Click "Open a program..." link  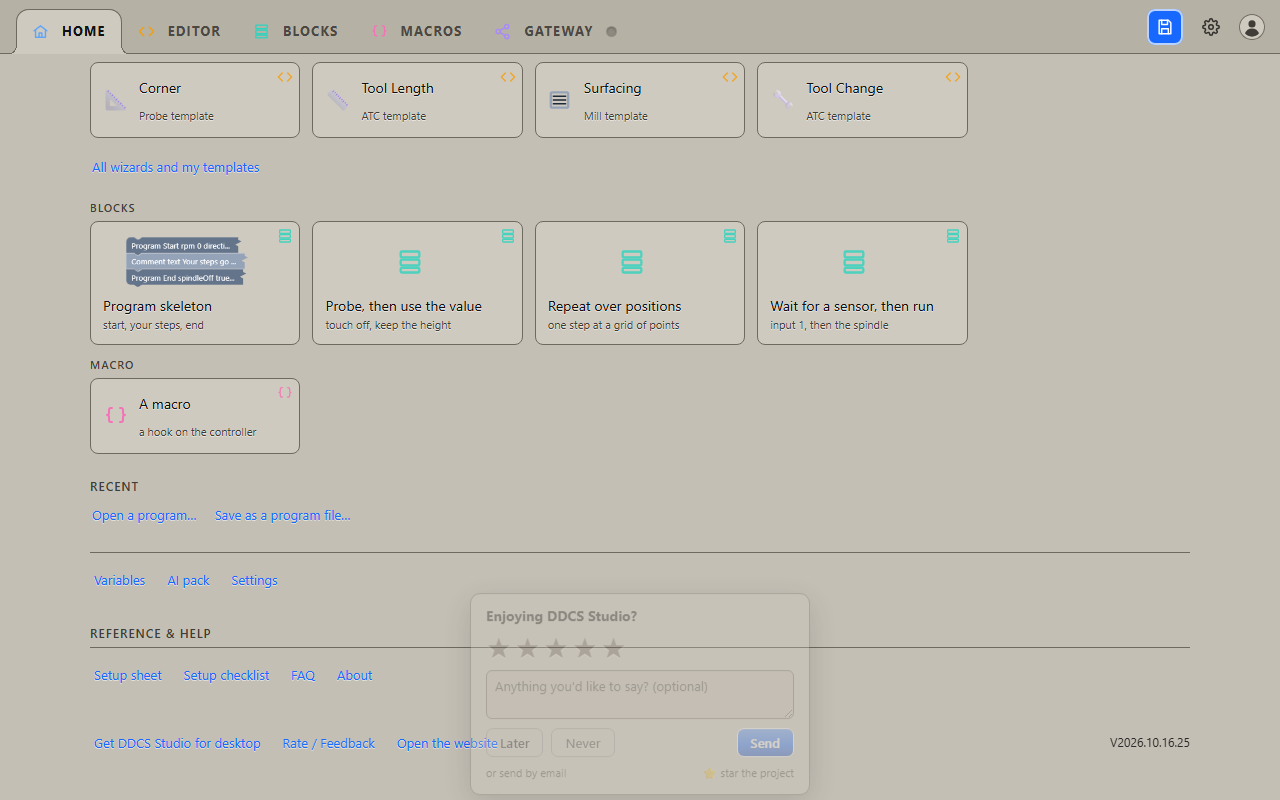click(x=144, y=515)
